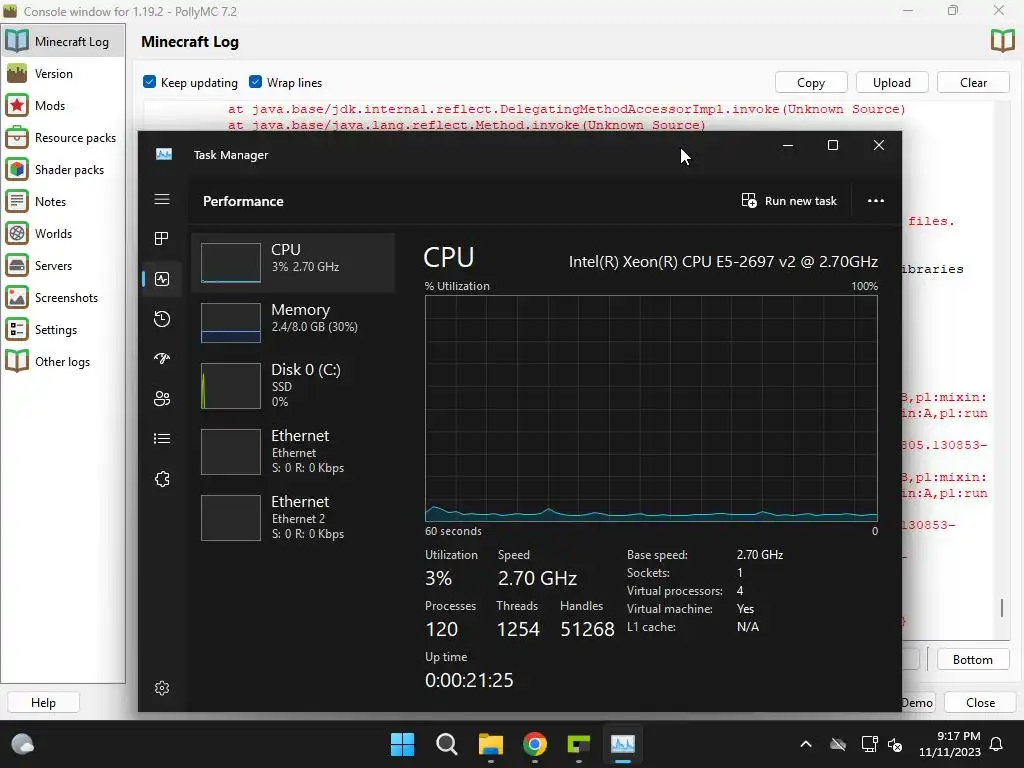Open Minecraft Log tab in PollyMC
The height and width of the screenshot is (768, 1024).
tap(63, 41)
